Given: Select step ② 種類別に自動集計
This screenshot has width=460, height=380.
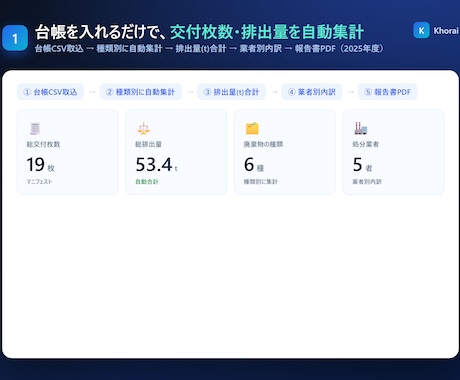Looking at the screenshot, I should [x=140, y=92].
